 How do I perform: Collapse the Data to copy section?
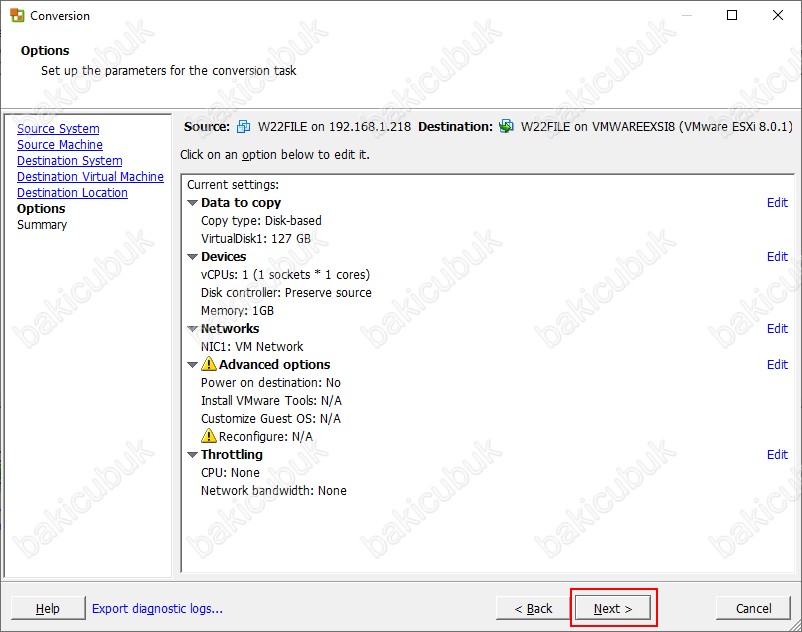[192, 203]
